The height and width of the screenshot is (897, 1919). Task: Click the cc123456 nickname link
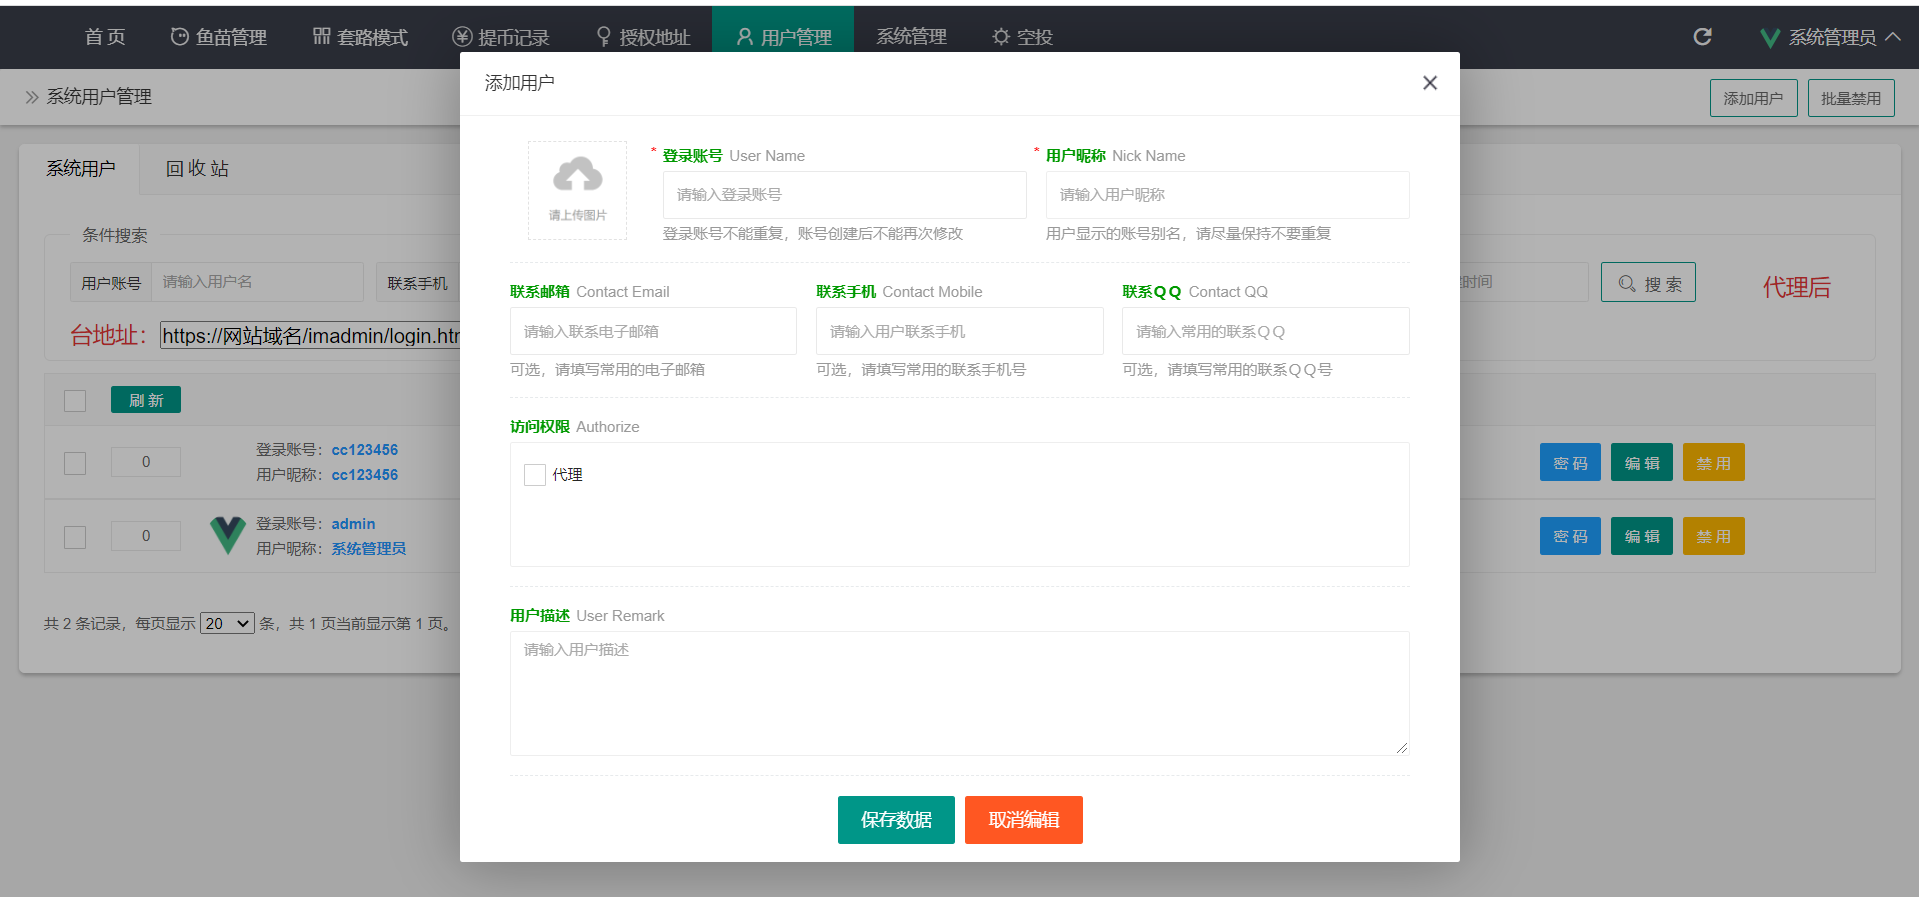click(365, 475)
